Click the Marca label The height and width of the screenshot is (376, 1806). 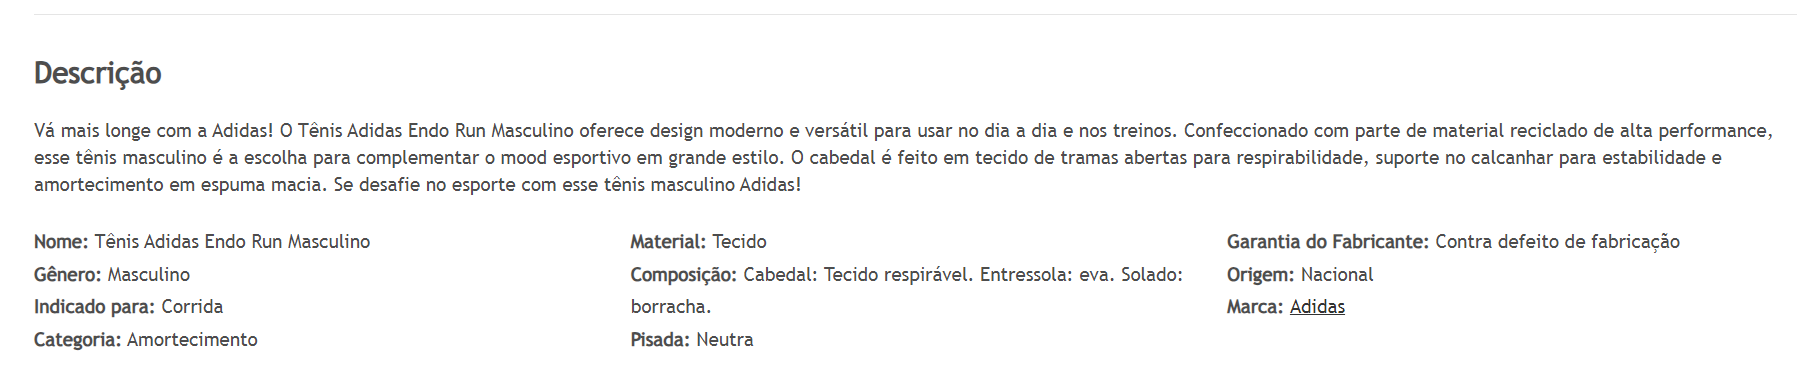click(1255, 307)
